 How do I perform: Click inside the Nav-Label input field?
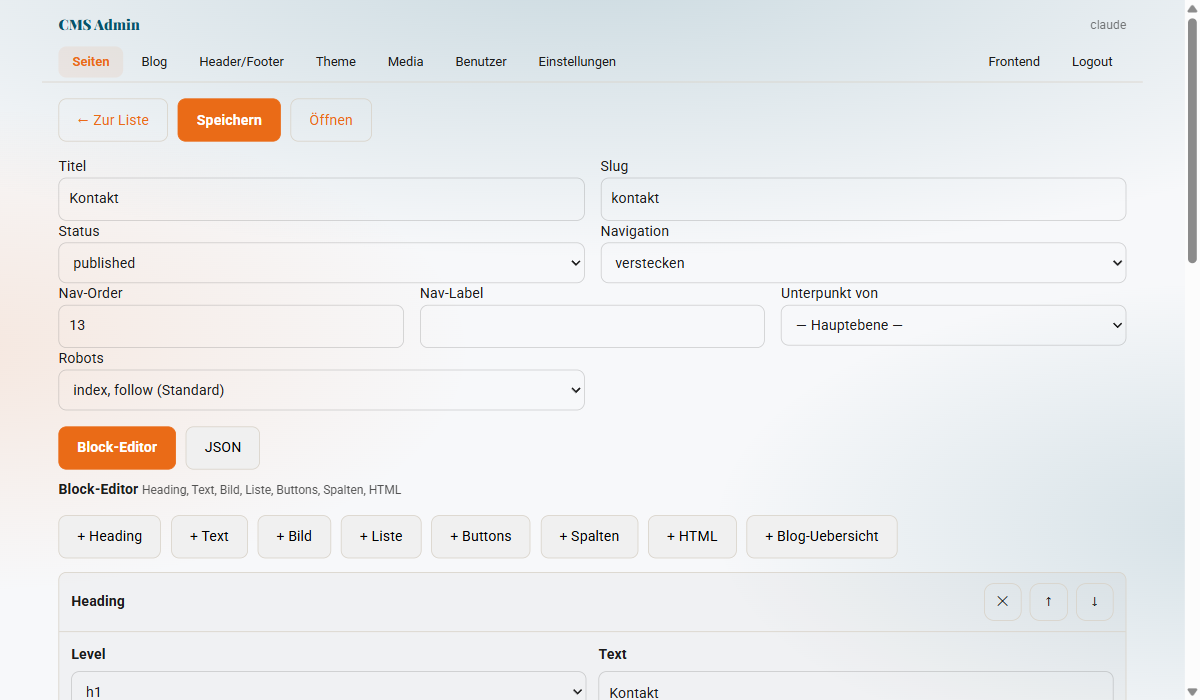coord(592,326)
